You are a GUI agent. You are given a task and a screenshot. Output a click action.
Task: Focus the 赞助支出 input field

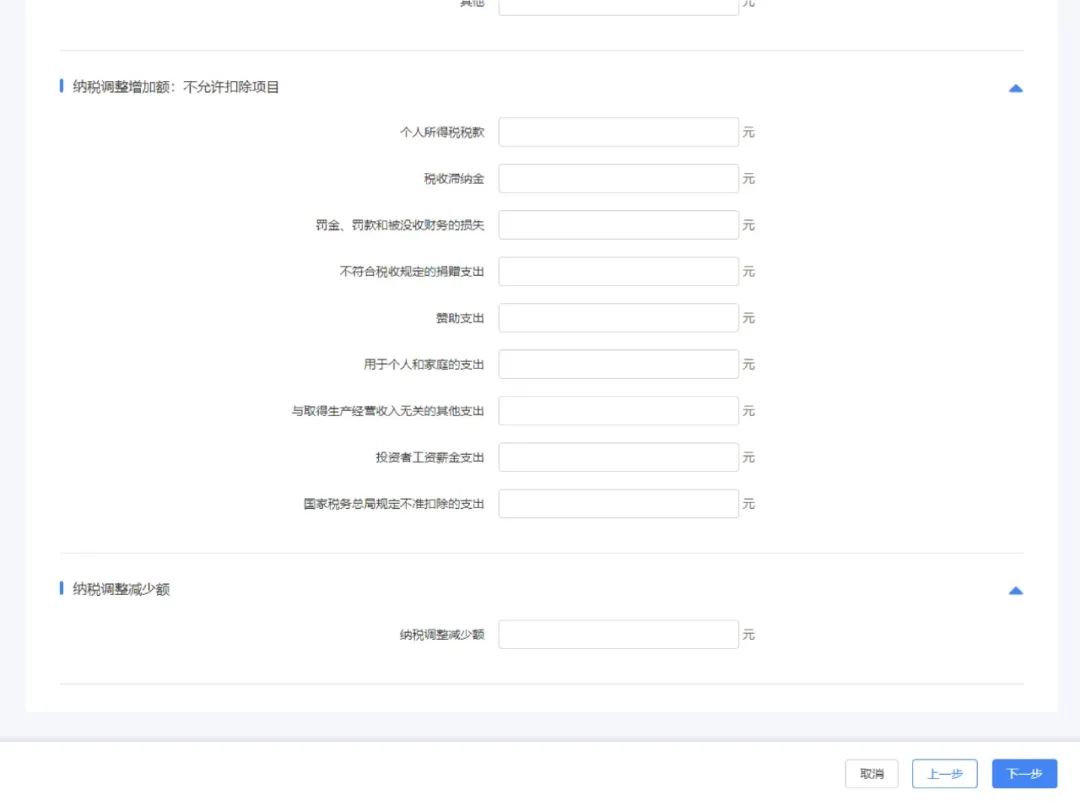click(x=618, y=318)
